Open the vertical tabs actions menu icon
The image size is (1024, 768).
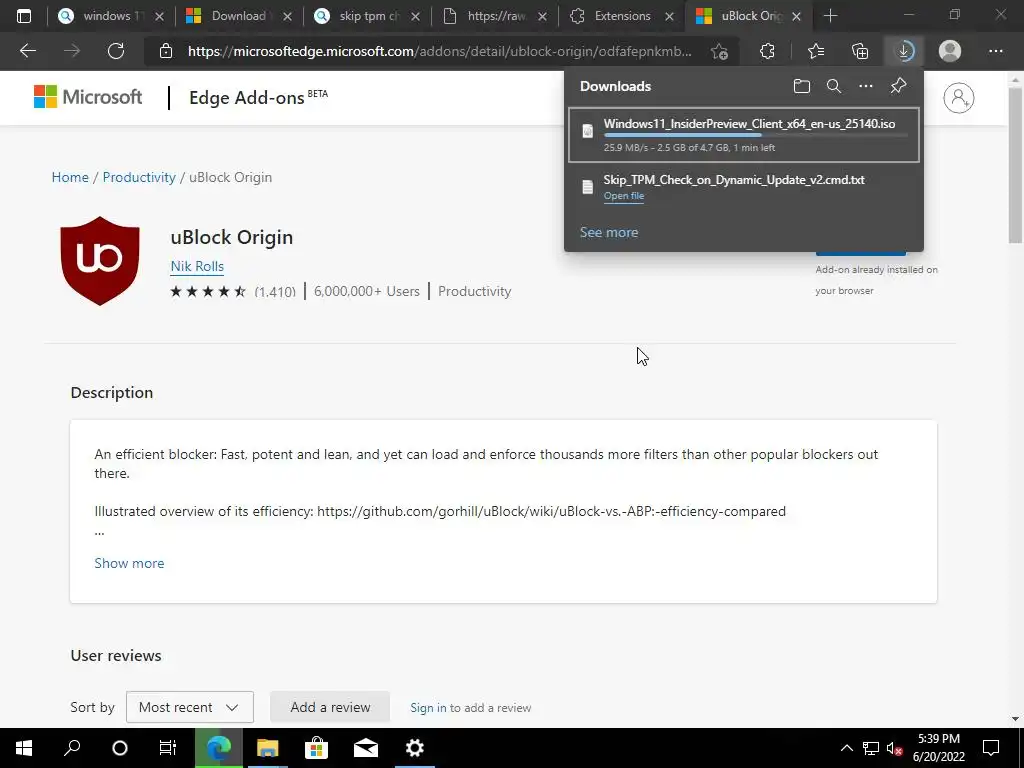(24, 16)
